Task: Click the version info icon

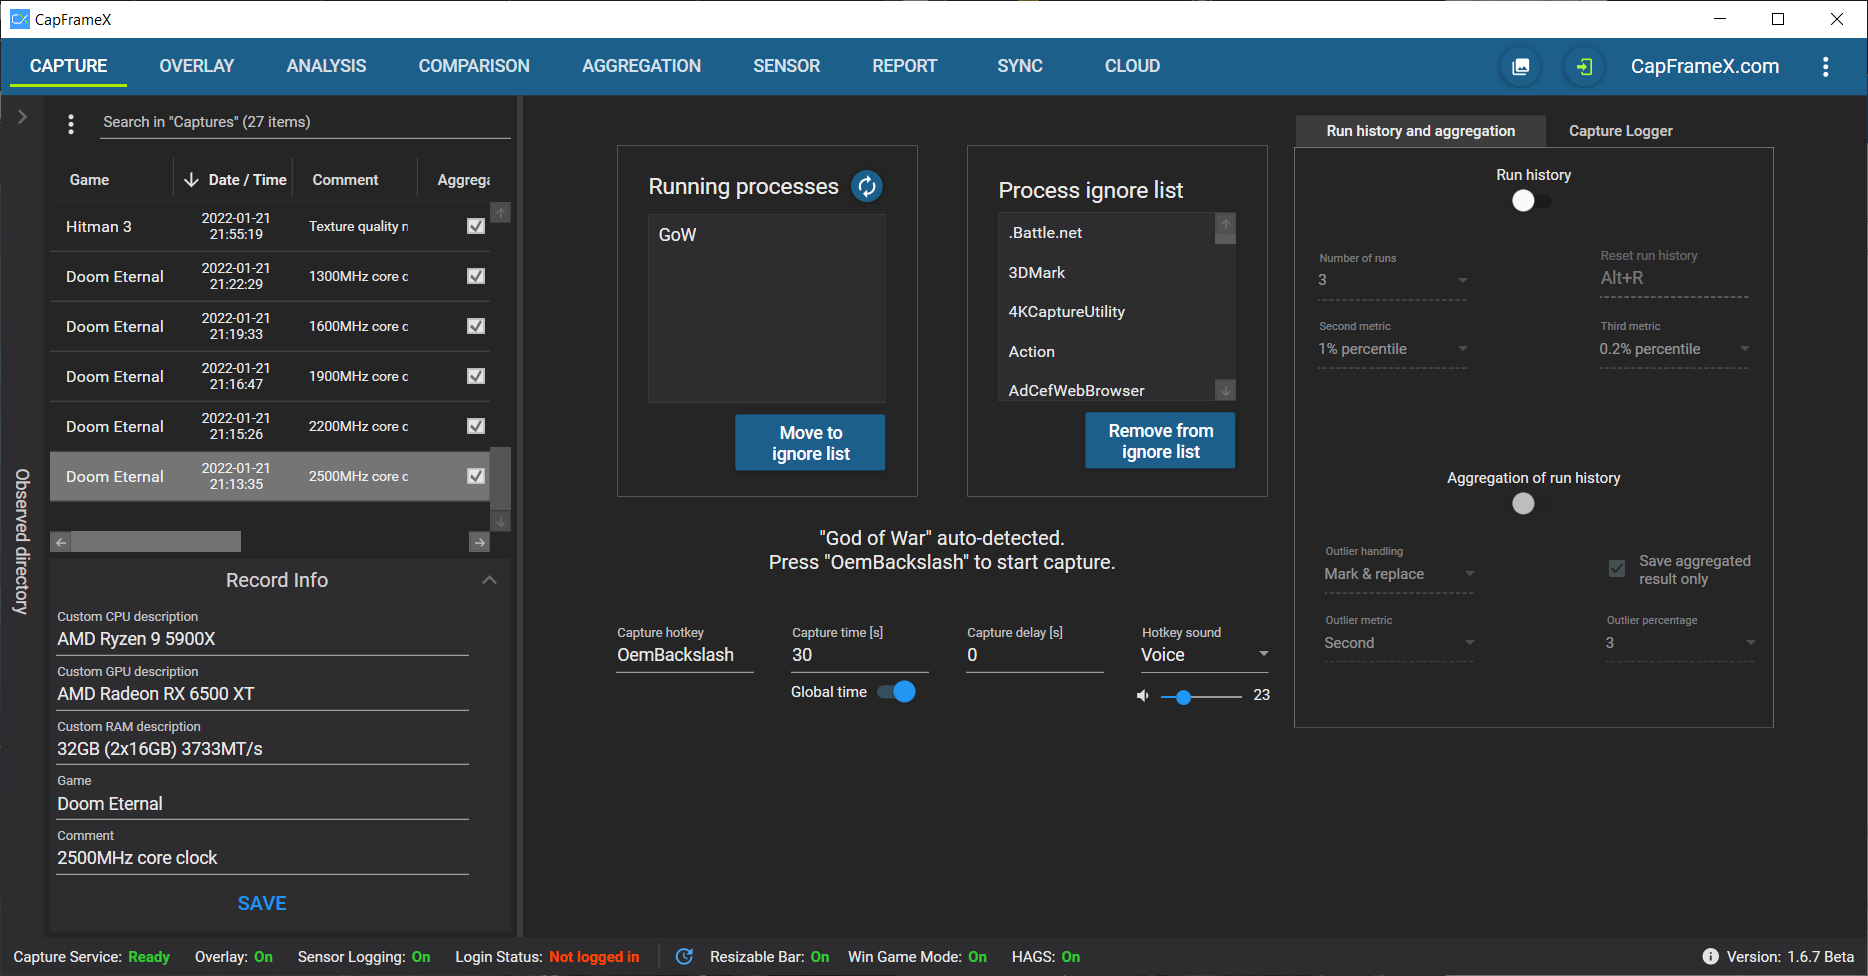Action: point(1710,957)
